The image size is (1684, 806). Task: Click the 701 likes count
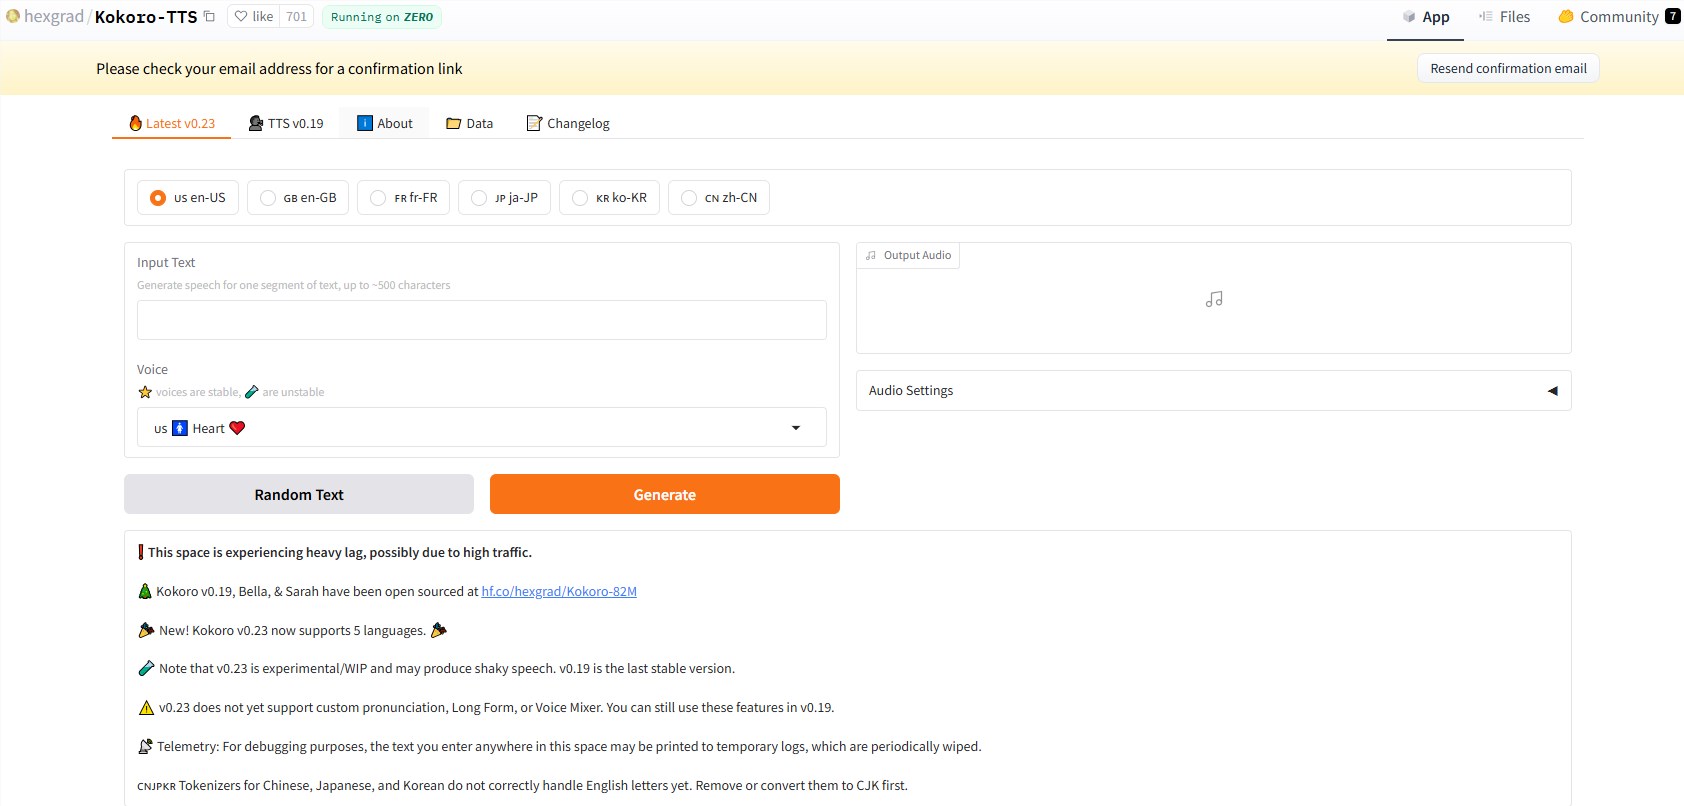point(297,16)
